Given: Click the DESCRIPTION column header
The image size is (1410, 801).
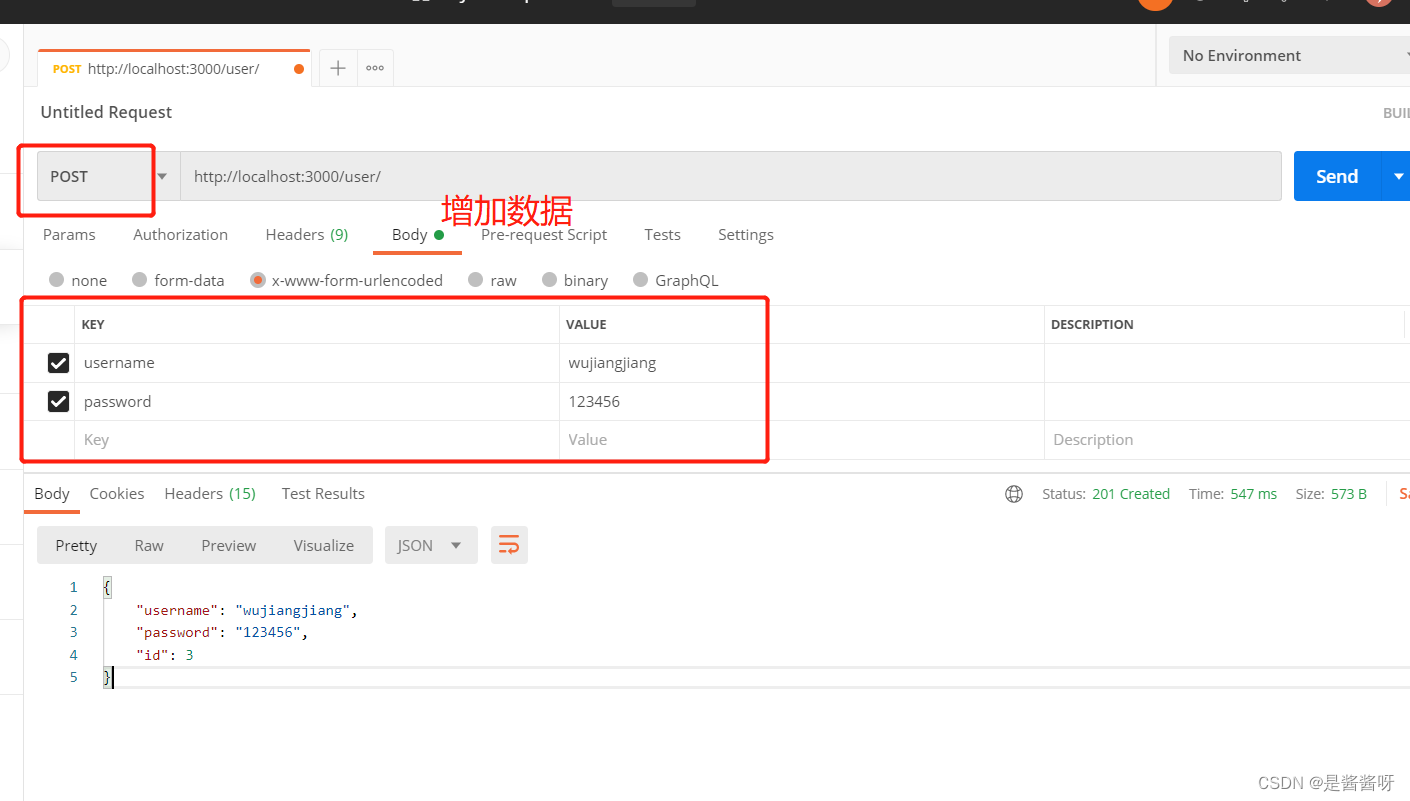Looking at the screenshot, I should point(1092,325).
